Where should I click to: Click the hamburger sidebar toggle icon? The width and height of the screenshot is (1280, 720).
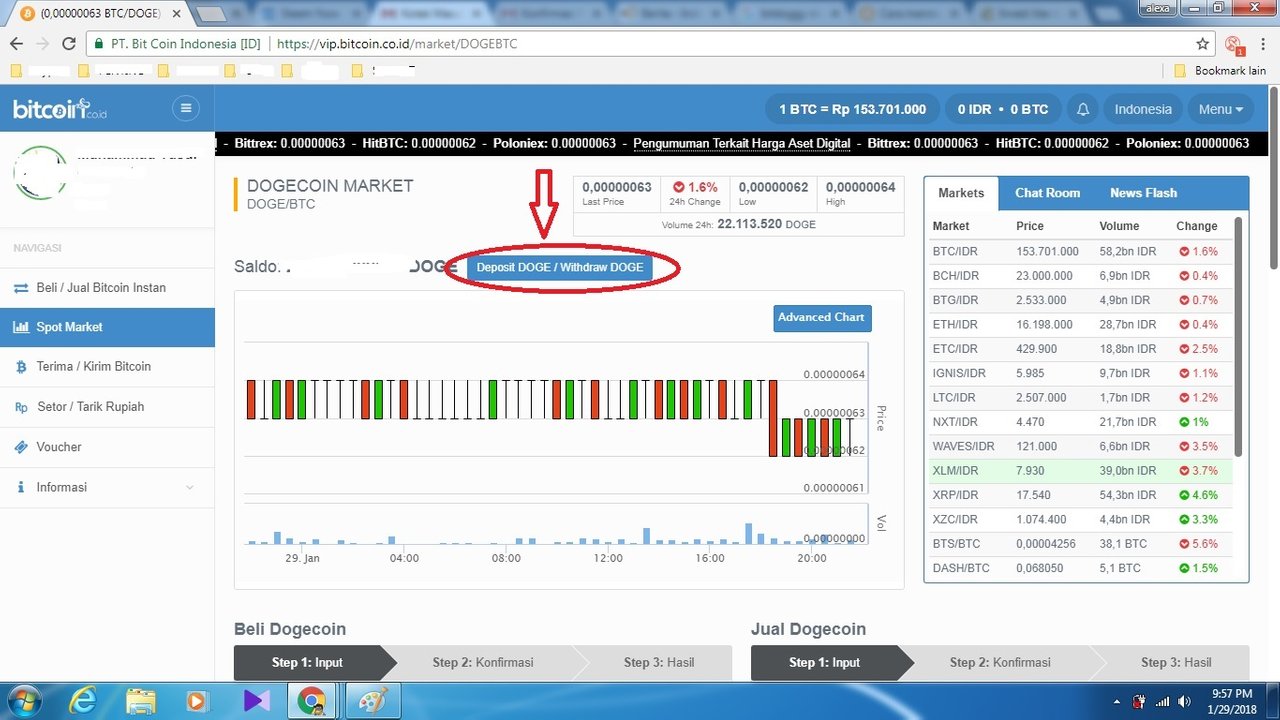186,109
